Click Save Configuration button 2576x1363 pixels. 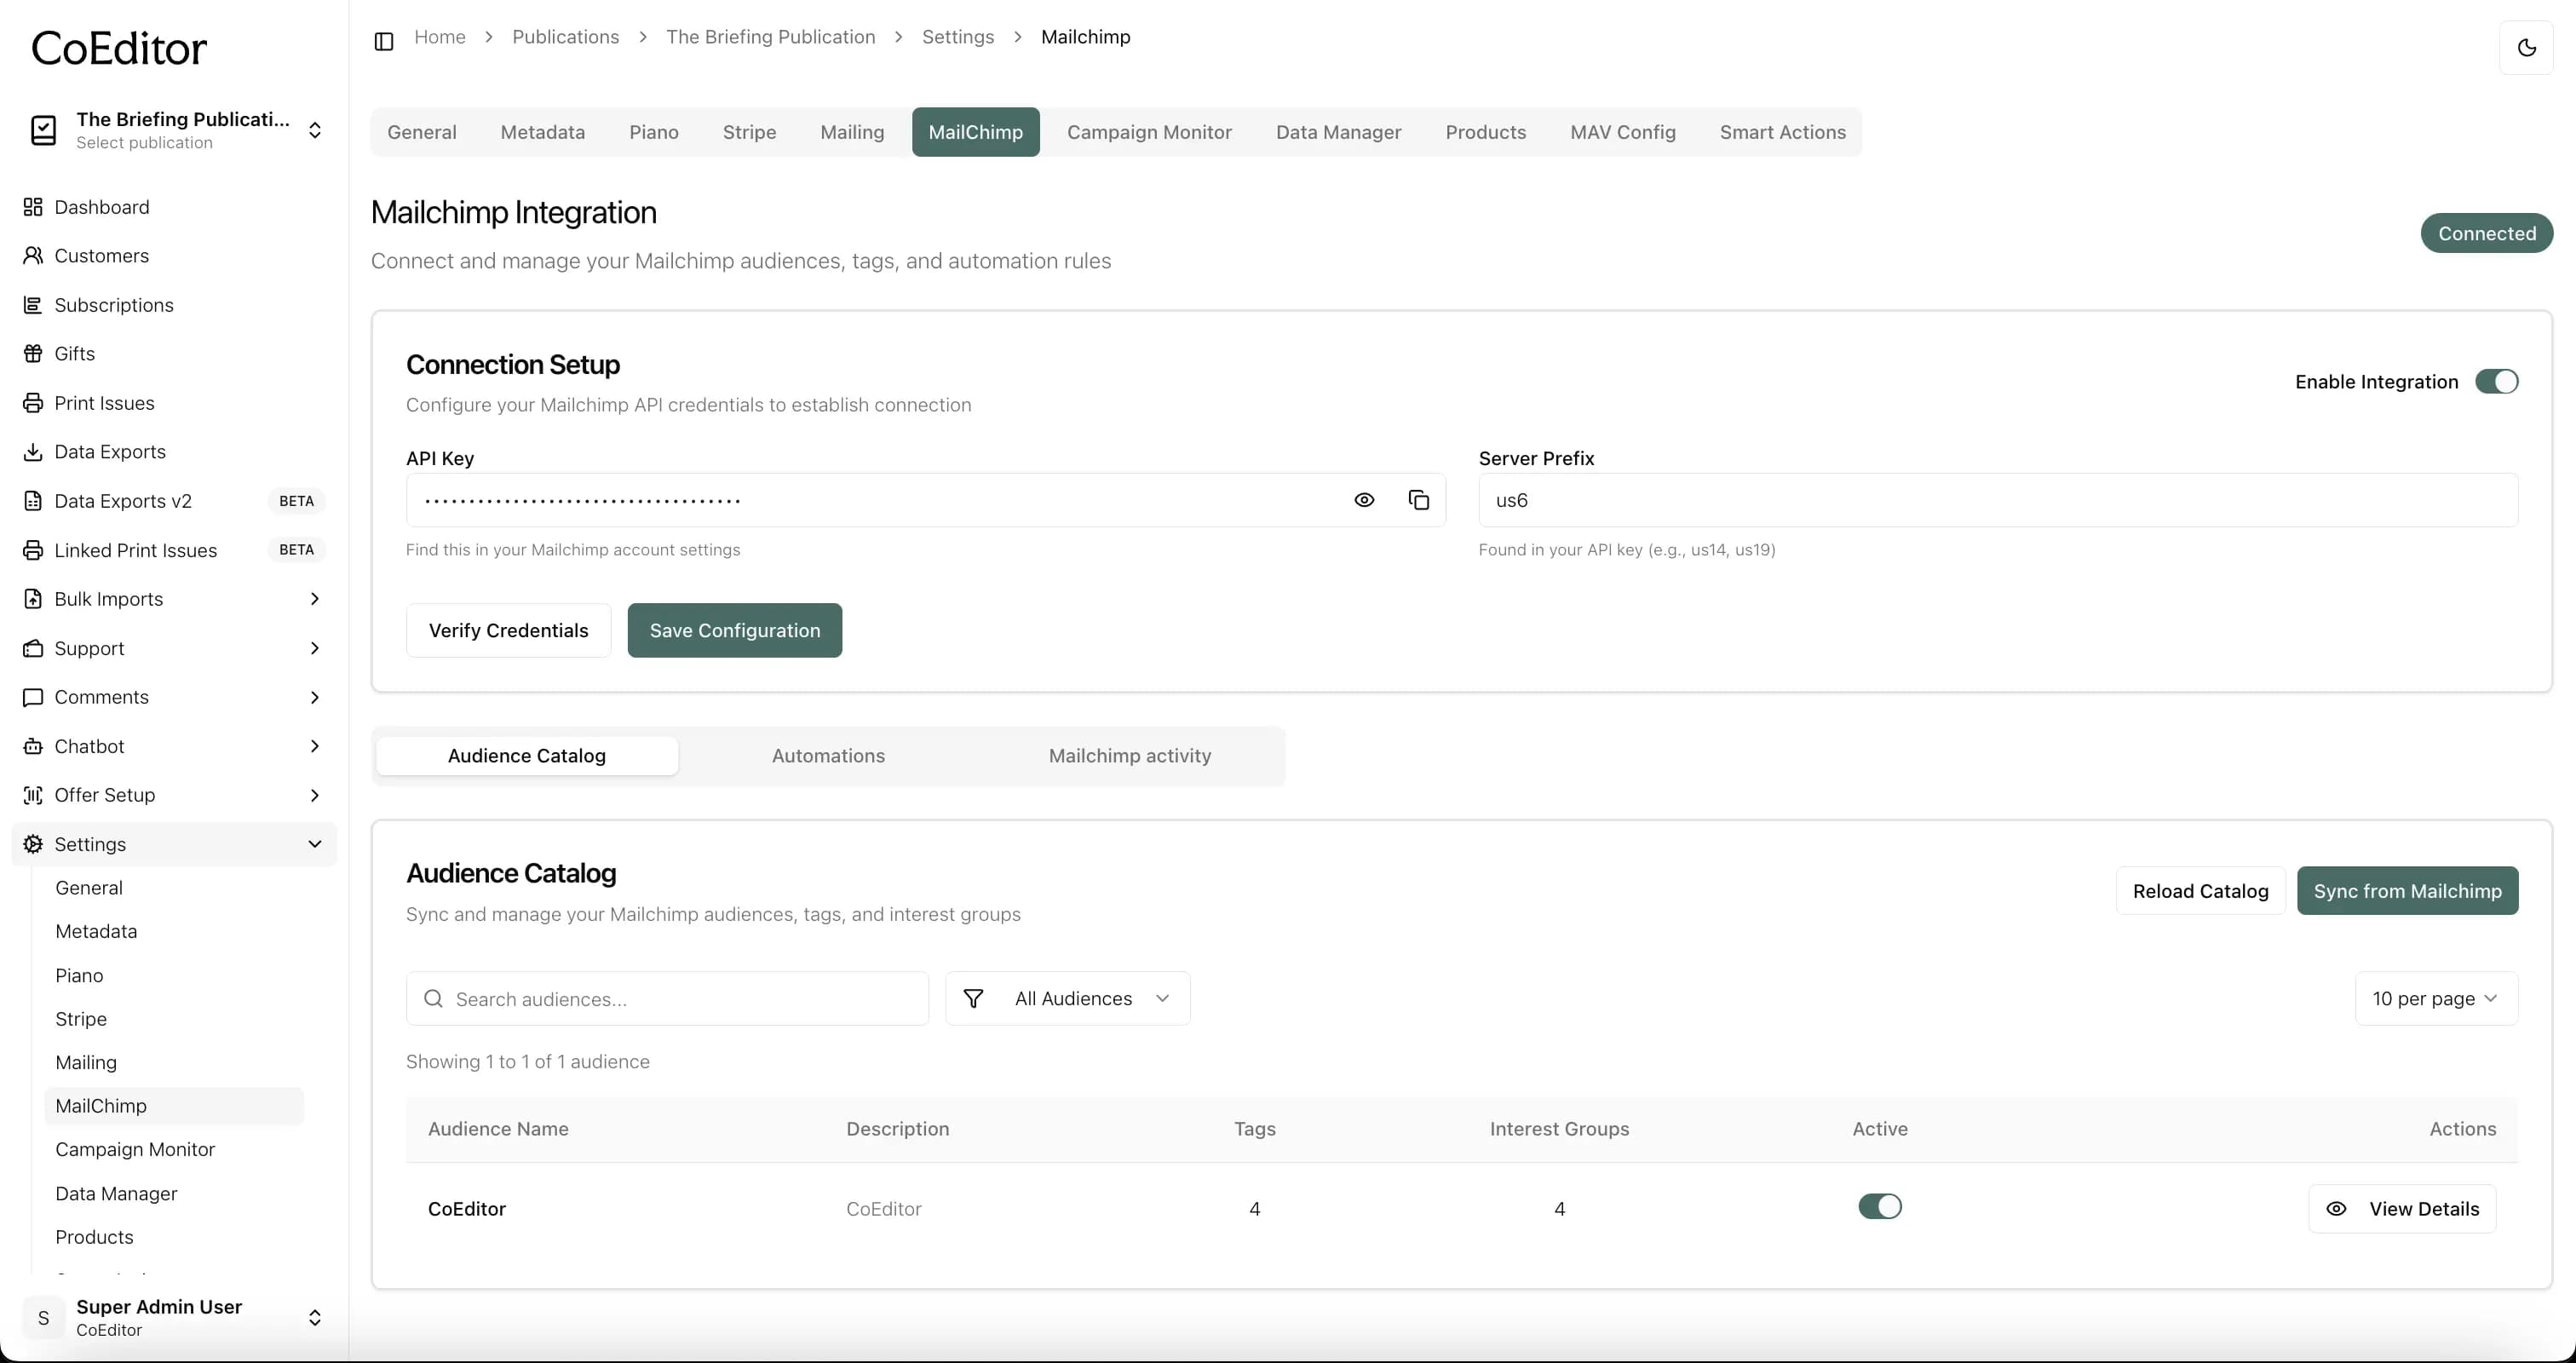pyautogui.click(x=735, y=630)
